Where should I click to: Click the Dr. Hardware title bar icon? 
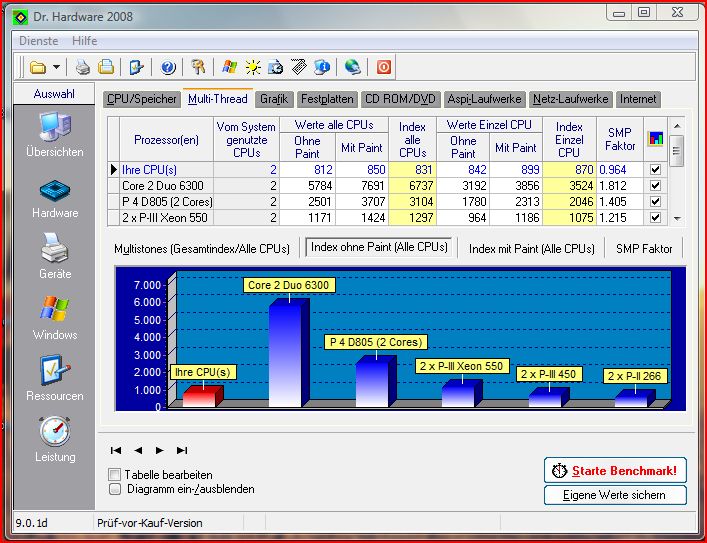point(20,17)
